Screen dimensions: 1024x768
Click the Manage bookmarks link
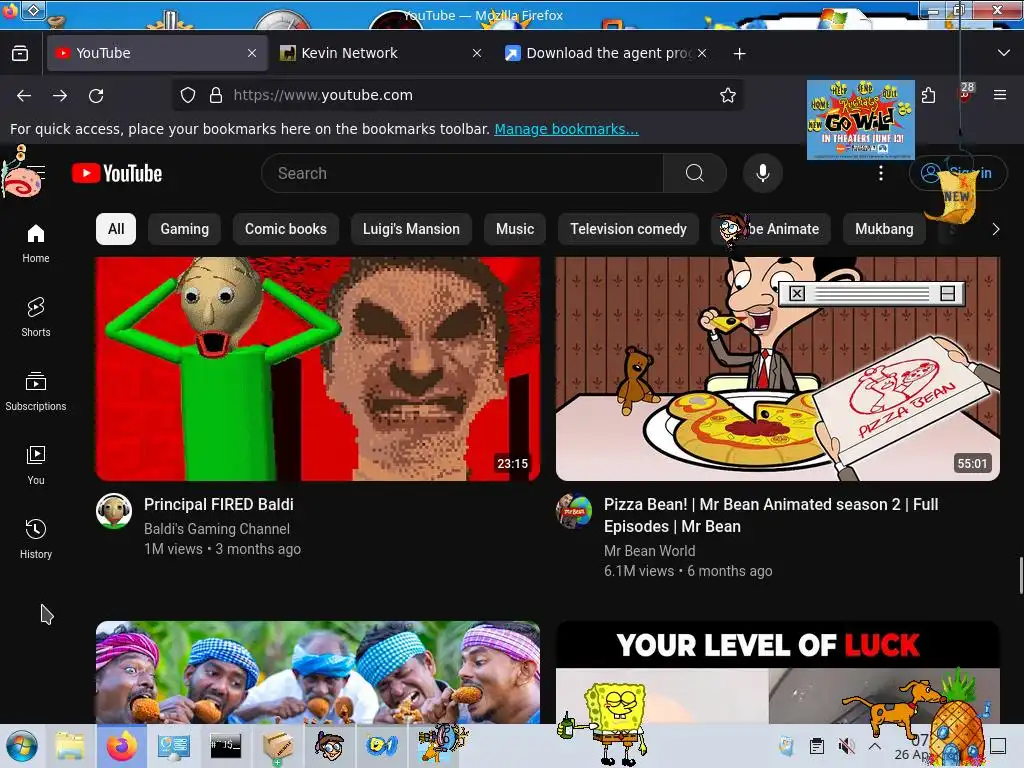[566, 129]
